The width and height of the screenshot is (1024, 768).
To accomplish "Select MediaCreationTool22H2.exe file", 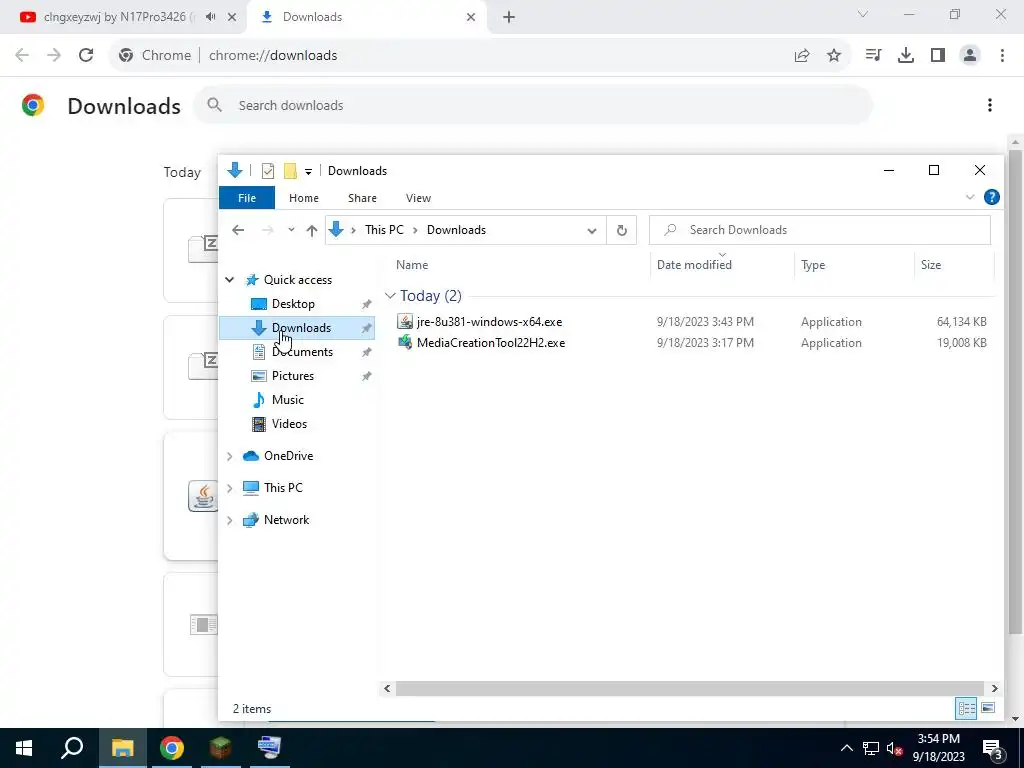I will (490, 343).
